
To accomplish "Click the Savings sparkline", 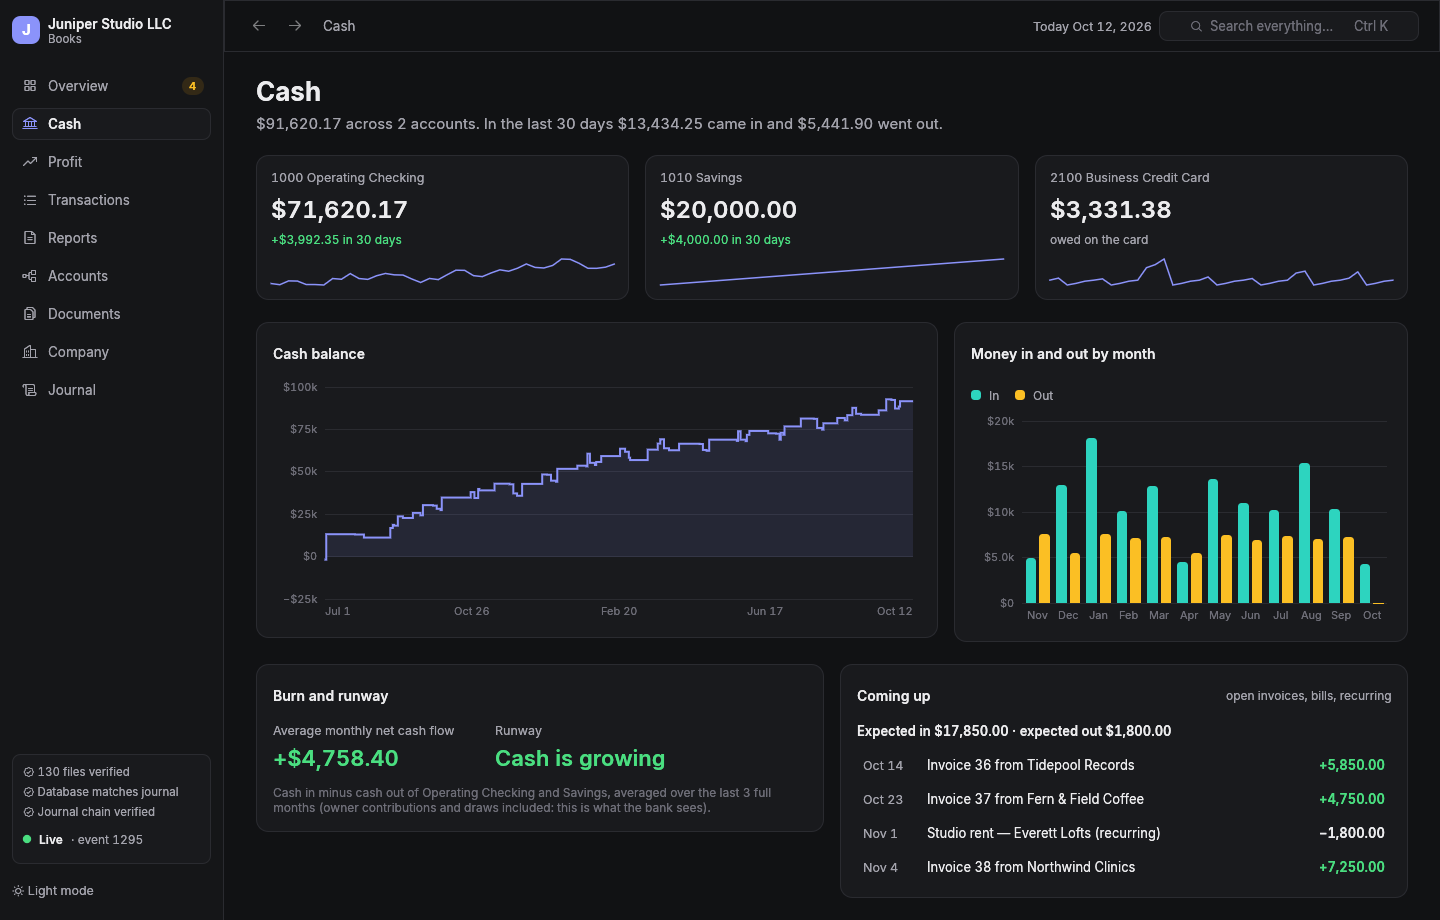I will click(832, 272).
